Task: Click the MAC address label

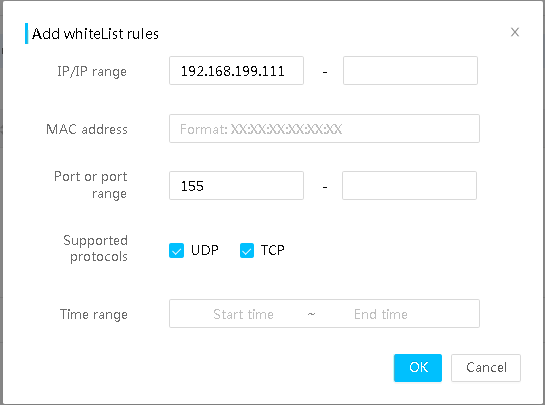Action: 87,129
